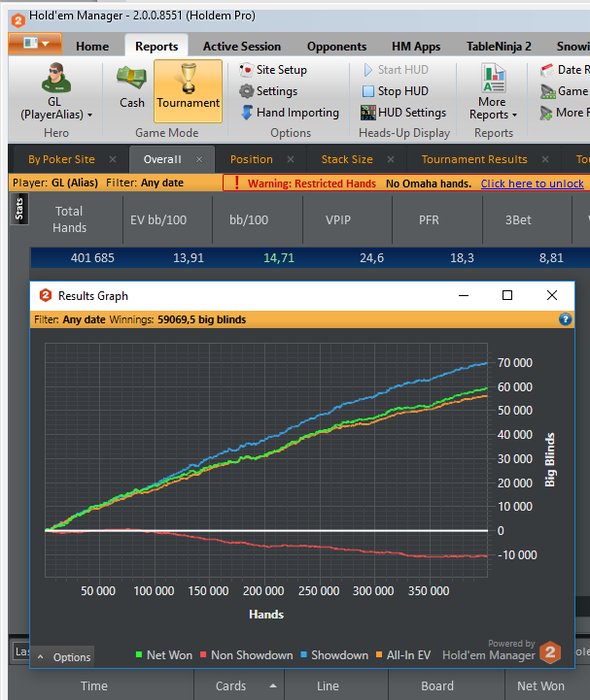Viewport: 590px width, 700px height.
Task: Toggle the Net Won legend series
Action: pos(164,655)
